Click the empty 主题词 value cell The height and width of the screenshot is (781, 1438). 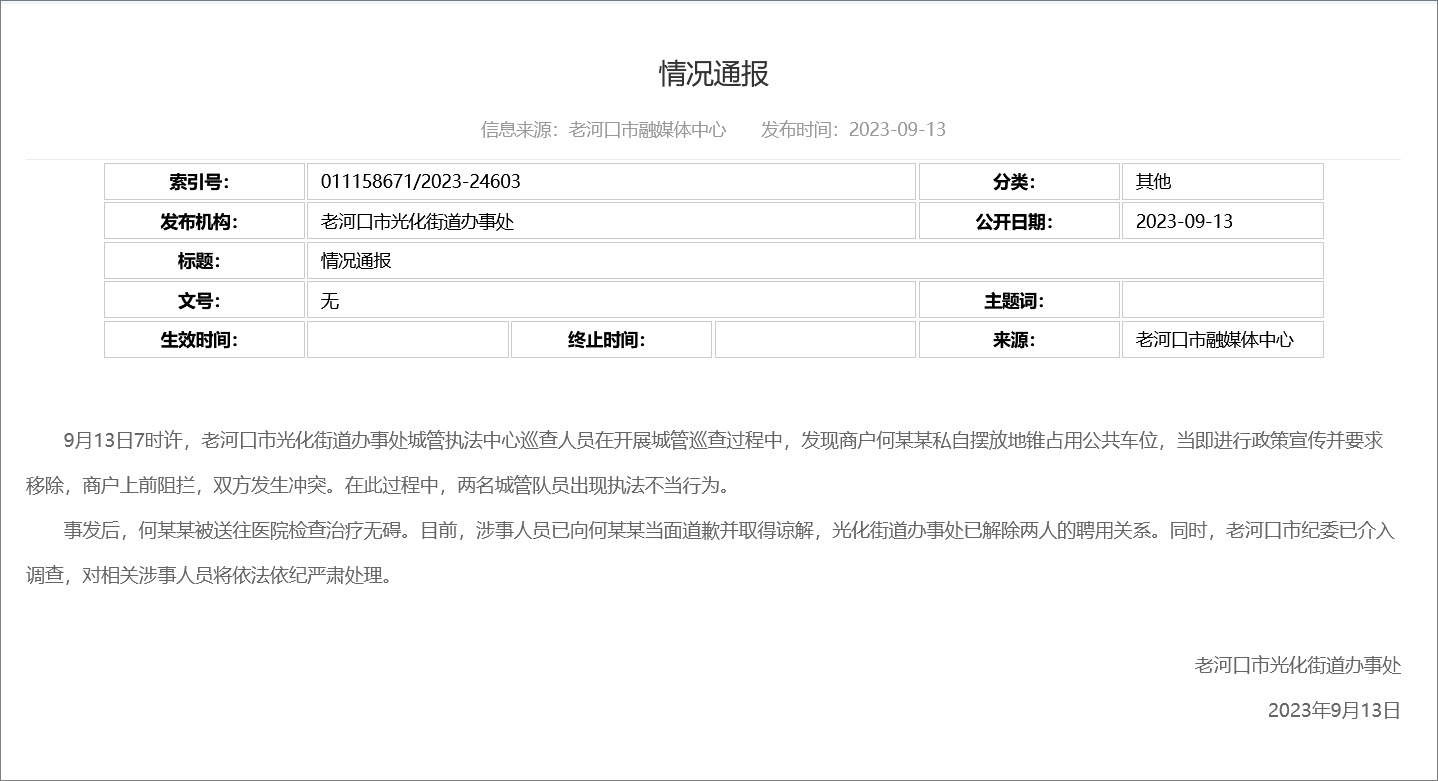(1222, 300)
